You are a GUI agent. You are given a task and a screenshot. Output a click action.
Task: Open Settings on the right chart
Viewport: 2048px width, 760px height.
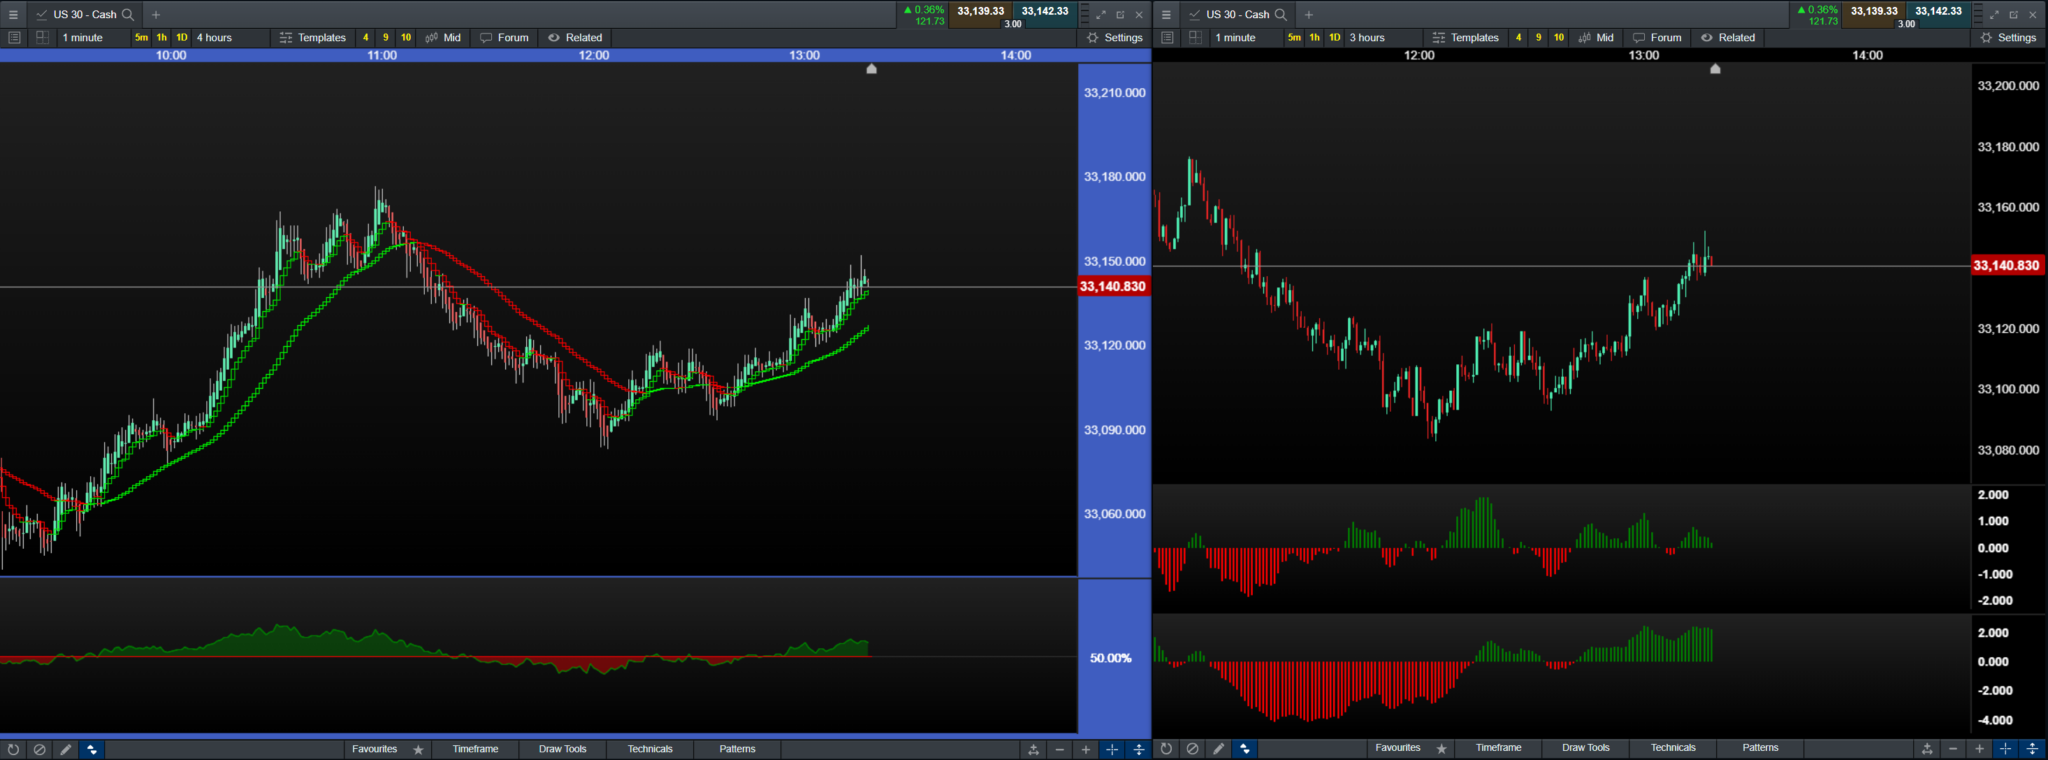click(2009, 38)
